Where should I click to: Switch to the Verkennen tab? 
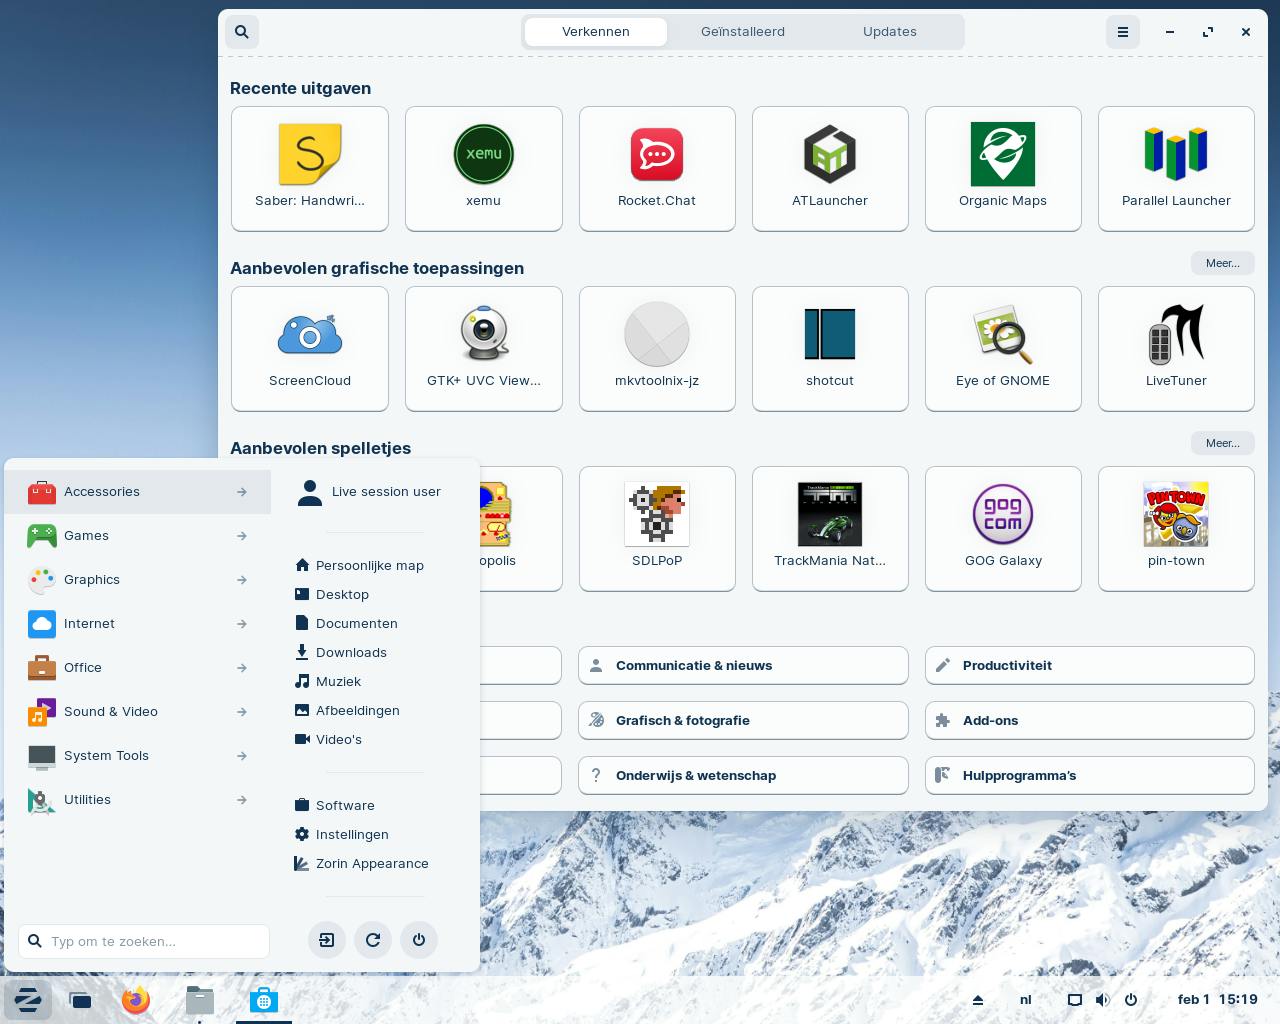pyautogui.click(x=596, y=32)
